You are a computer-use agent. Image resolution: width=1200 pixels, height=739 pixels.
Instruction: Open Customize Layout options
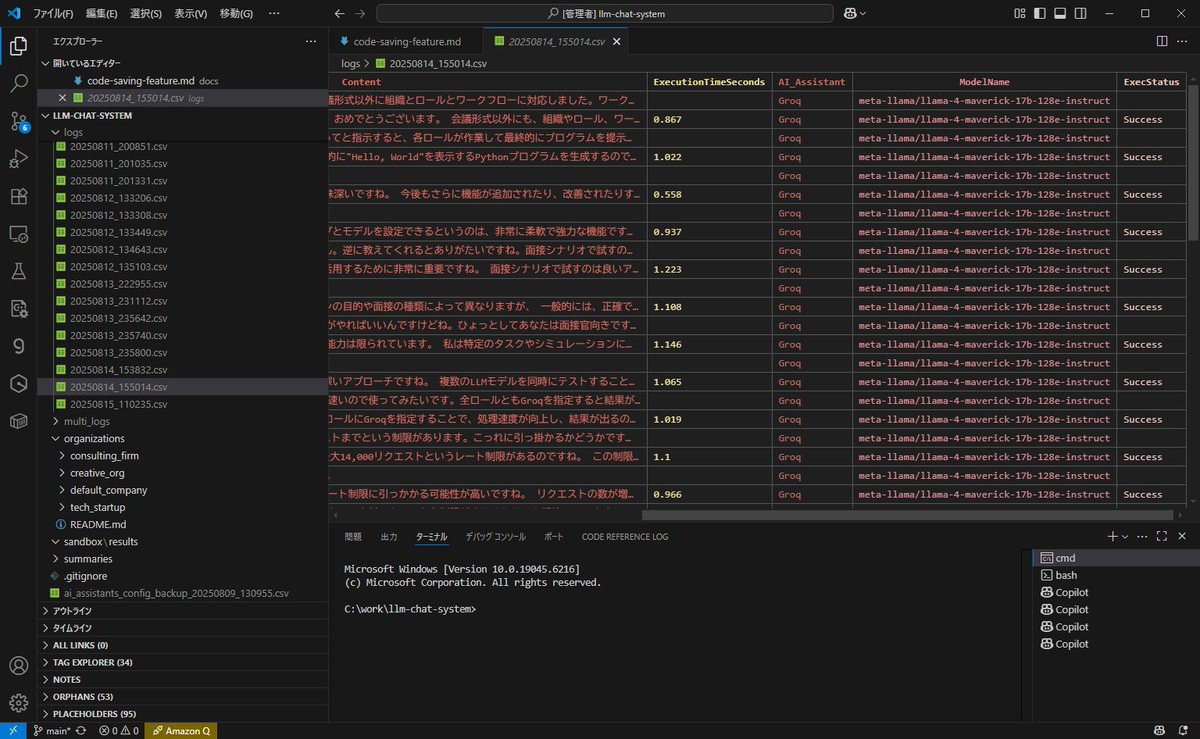click(1020, 13)
